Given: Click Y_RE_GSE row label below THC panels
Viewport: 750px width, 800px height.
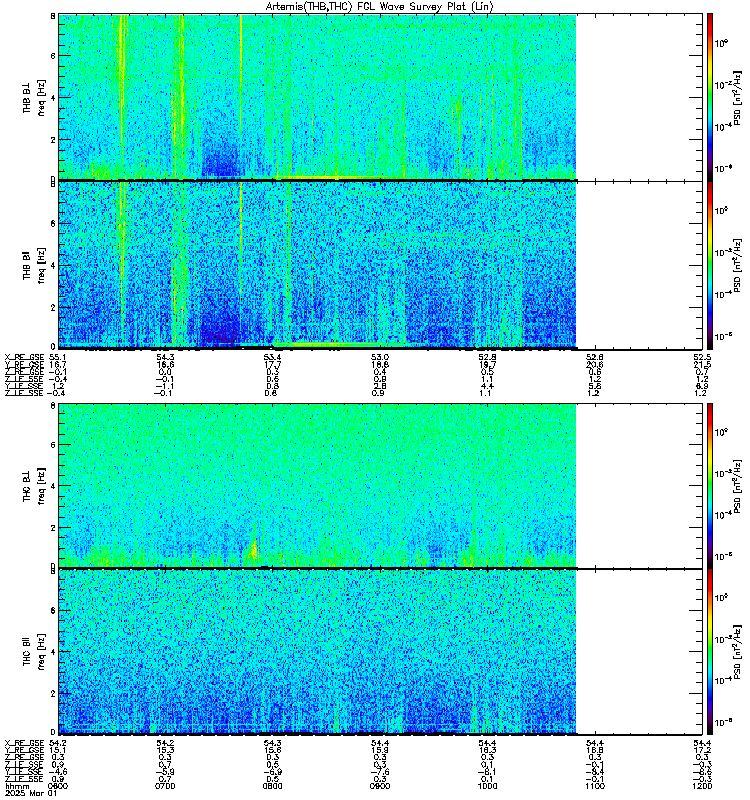Looking at the screenshot, I should pos(24,751).
